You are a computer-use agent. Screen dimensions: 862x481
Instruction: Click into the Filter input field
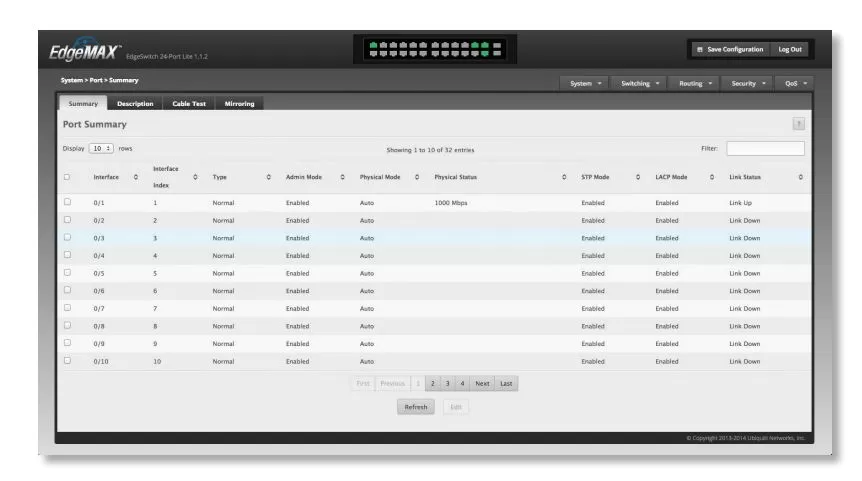[765, 148]
